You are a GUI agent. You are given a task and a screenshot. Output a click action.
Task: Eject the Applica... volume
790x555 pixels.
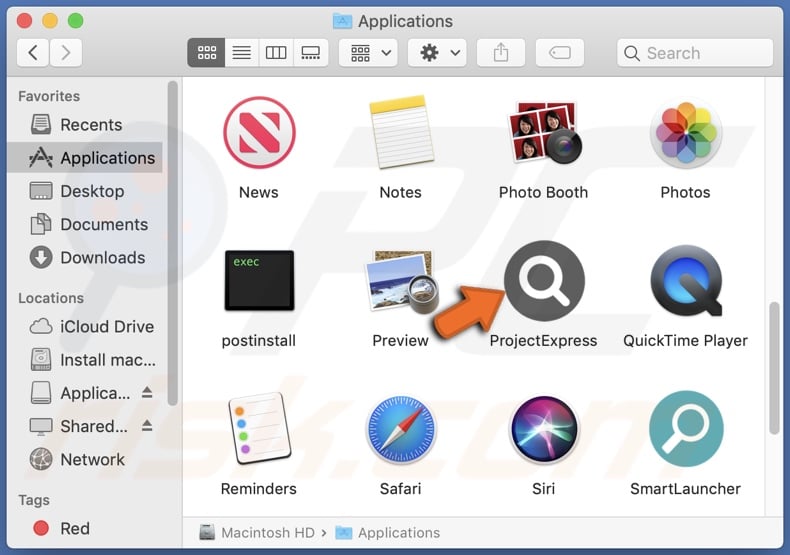pos(147,393)
